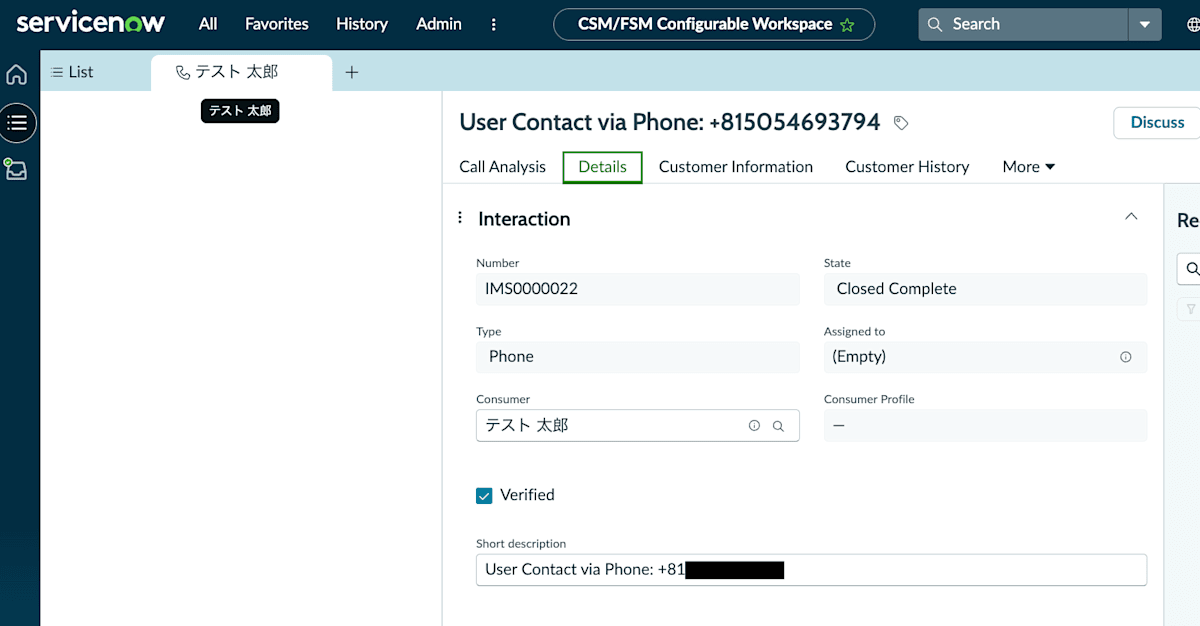Collapse the Interaction section chevron
The height and width of the screenshot is (626, 1200).
pyautogui.click(x=1131, y=217)
